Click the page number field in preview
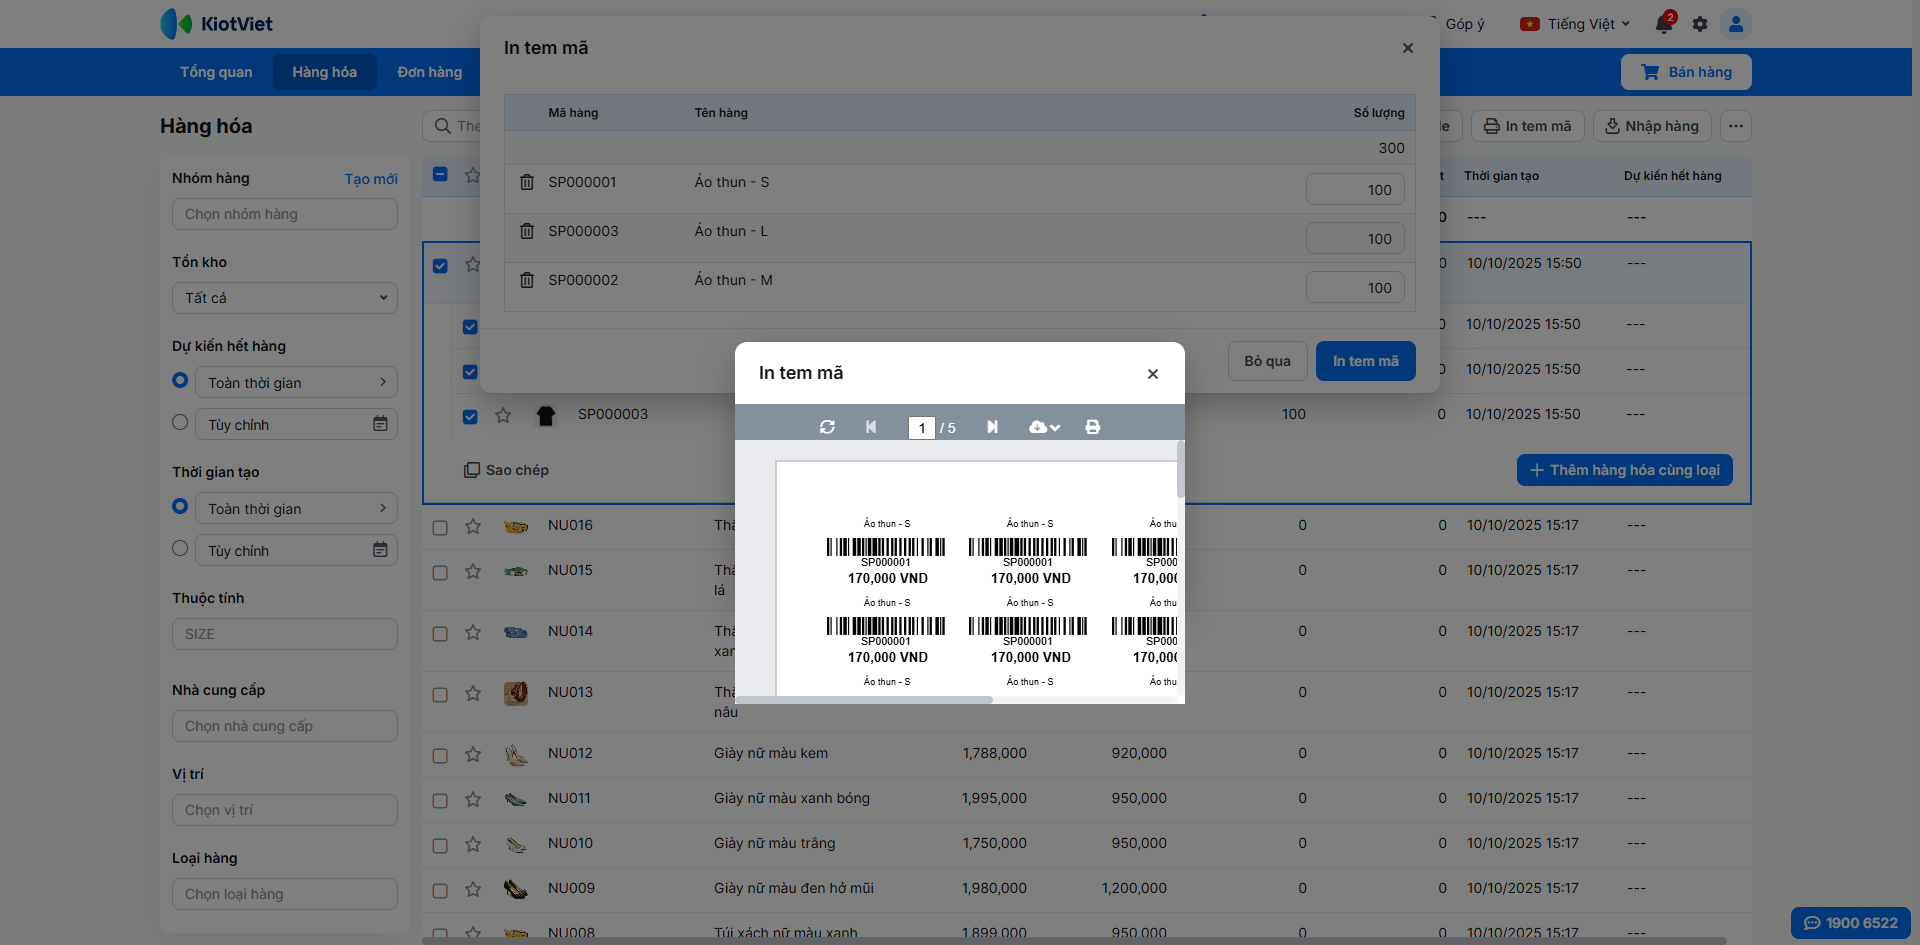This screenshot has width=1920, height=945. pyautogui.click(x=921, y=428)
